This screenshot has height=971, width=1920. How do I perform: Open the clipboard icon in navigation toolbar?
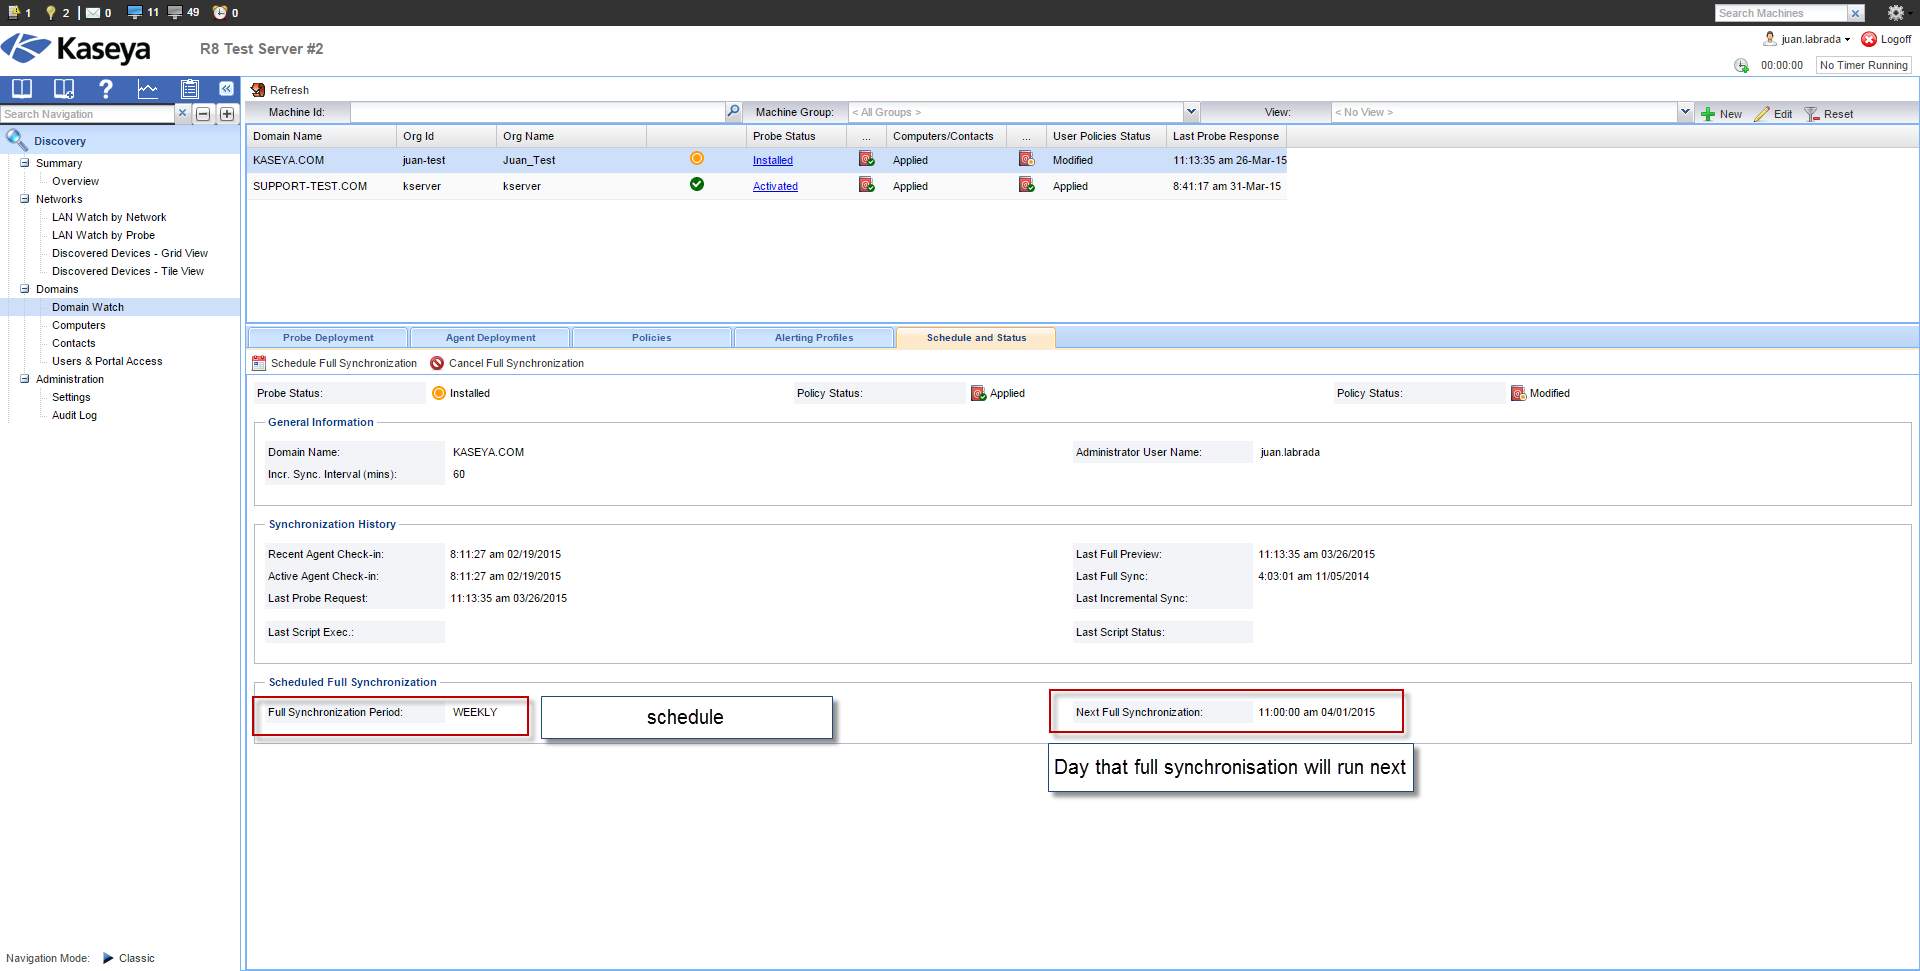pyautogui.click(x=190, y=88)
